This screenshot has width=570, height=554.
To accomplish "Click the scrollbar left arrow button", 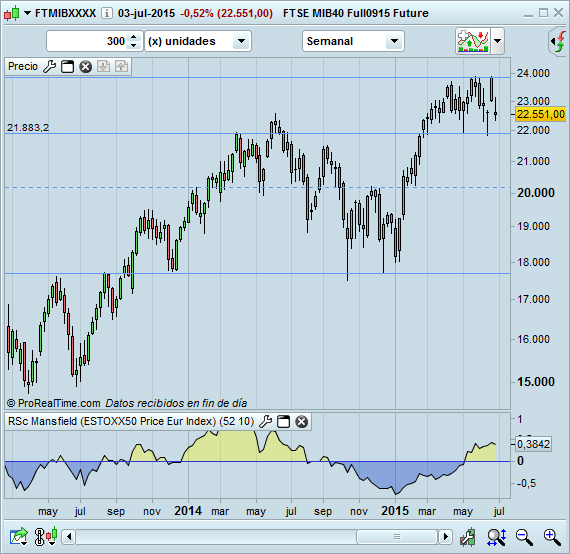I will coord(69,537).
